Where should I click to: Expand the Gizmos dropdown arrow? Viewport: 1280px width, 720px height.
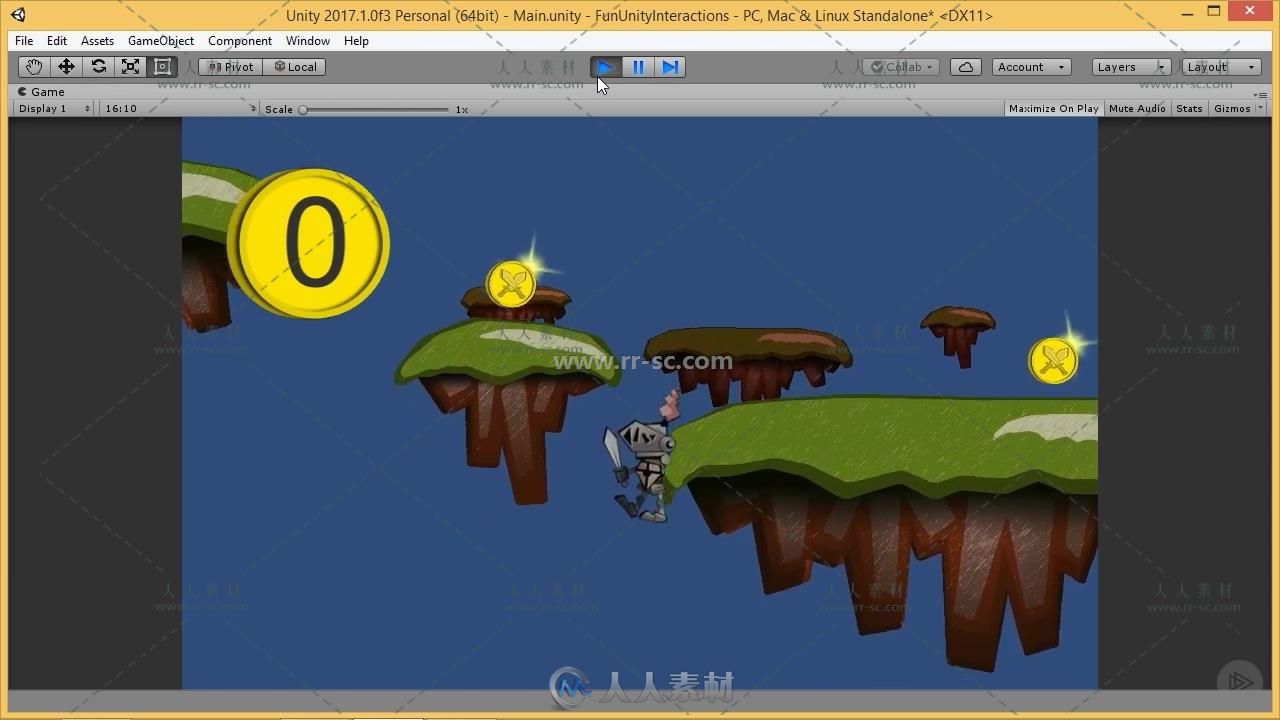(1260, 108)
